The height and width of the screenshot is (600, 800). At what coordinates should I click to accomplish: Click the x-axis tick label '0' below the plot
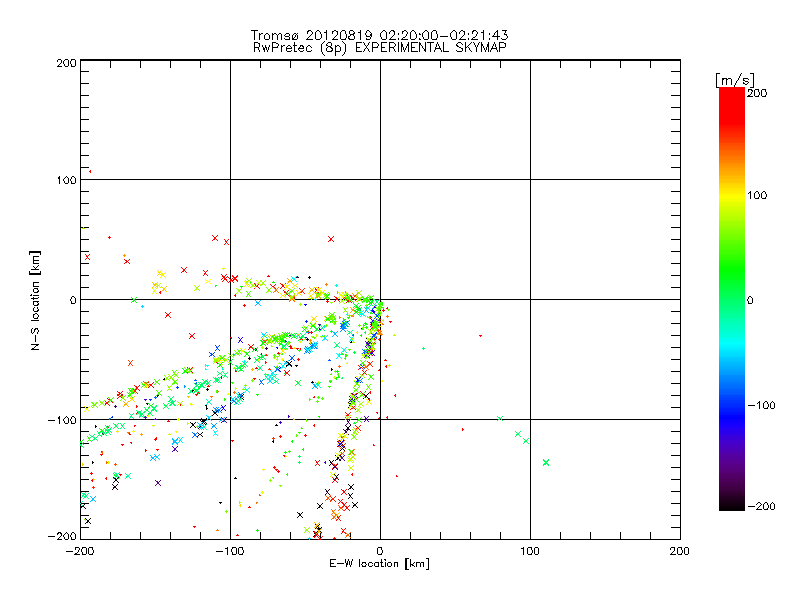380,551
